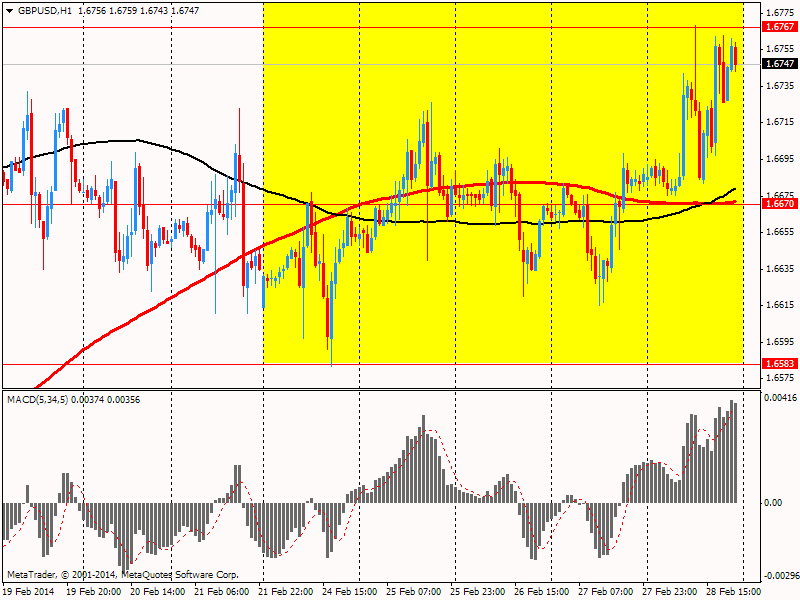Click the red 1.6767 price tag
The image size is (800, 600).
tap(778, 27)
